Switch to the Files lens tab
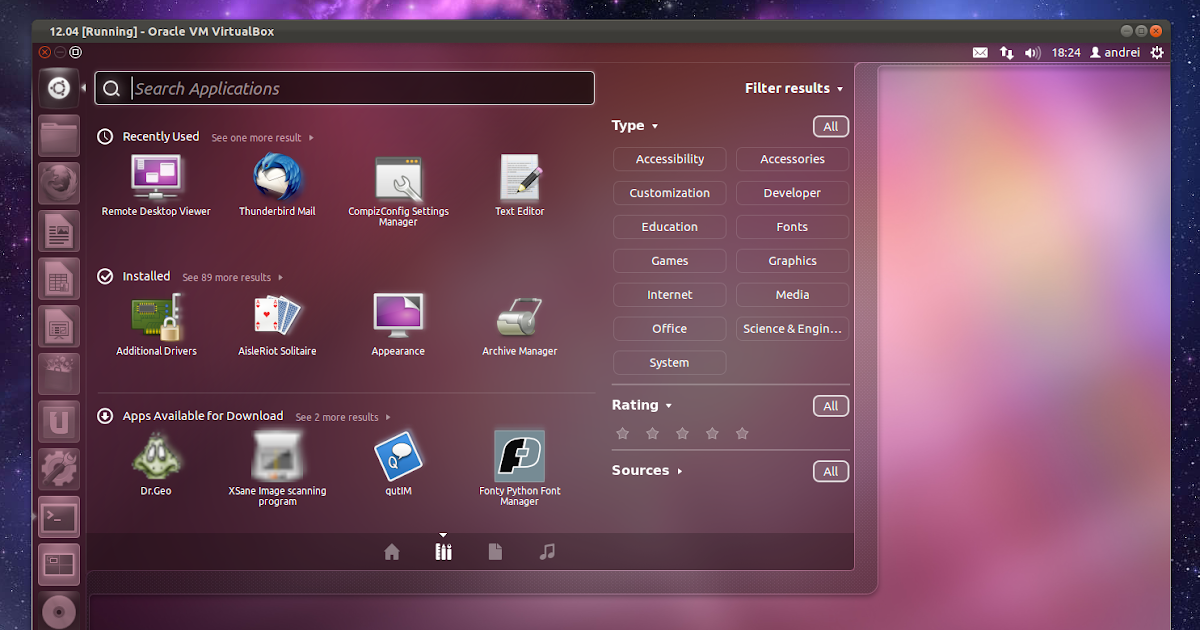The height and width of the screenshot is (630, 1200). pos(495,550)
